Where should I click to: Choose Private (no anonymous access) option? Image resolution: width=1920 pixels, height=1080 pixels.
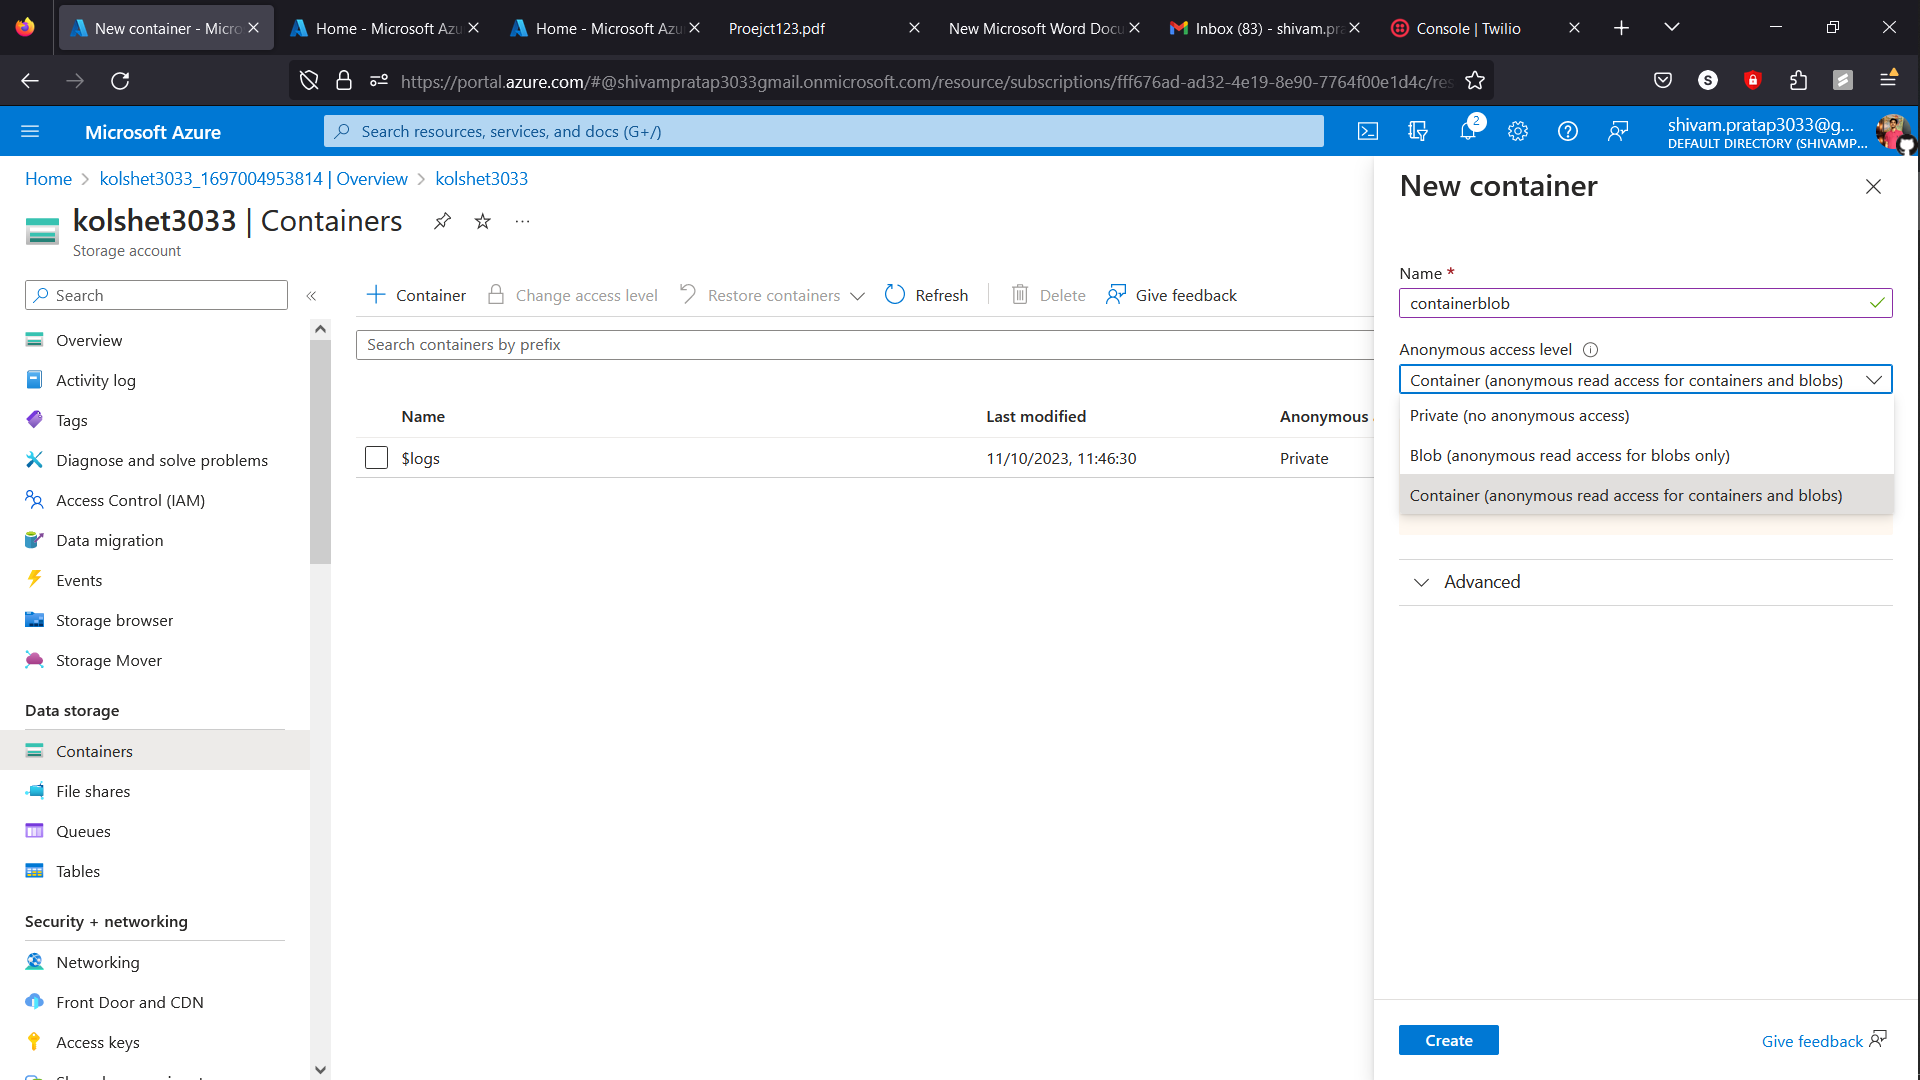click(1519, 416)
